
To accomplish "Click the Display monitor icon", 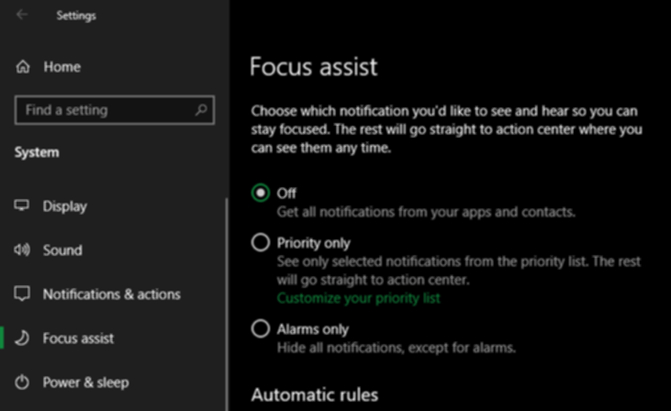I will [22, 206].
